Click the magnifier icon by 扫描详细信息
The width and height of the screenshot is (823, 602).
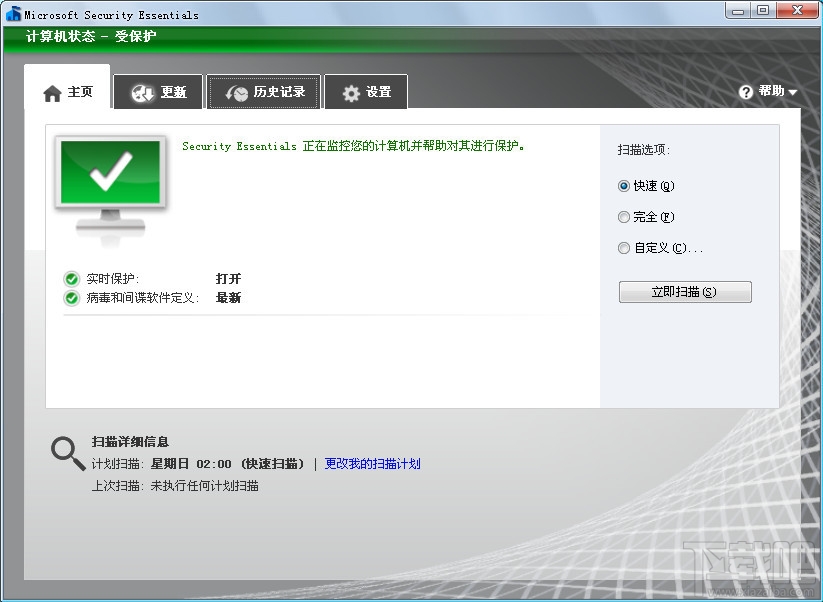(68, 453)
